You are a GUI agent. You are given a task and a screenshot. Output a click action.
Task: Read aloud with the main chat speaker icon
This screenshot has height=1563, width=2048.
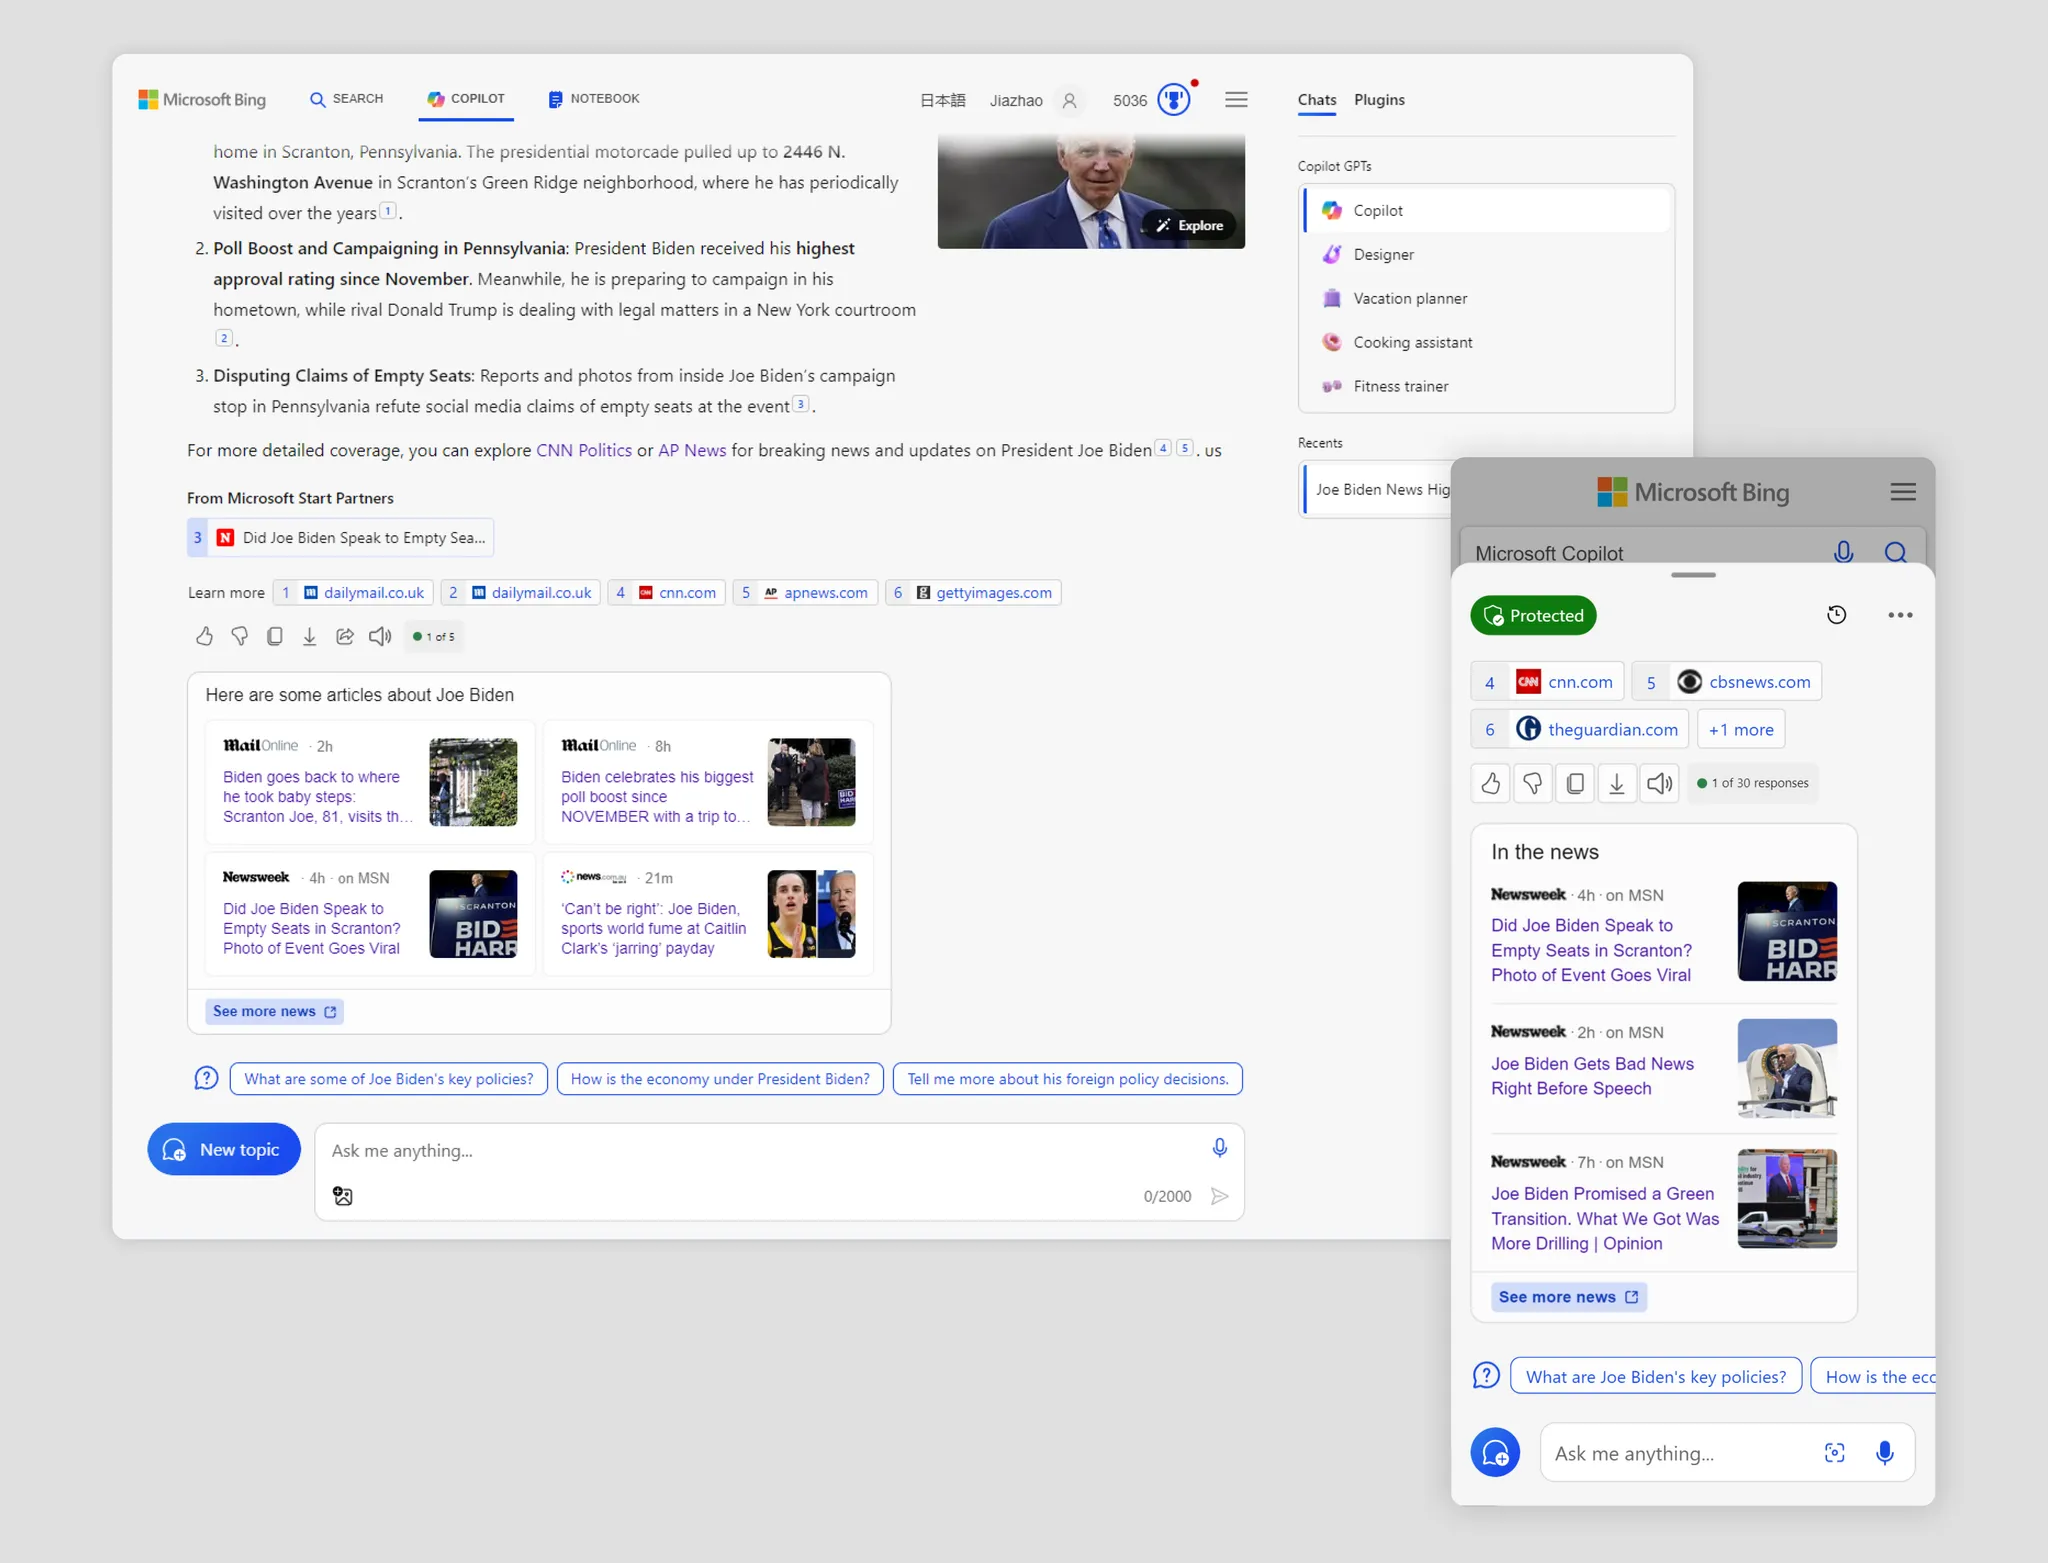point(380,636)
